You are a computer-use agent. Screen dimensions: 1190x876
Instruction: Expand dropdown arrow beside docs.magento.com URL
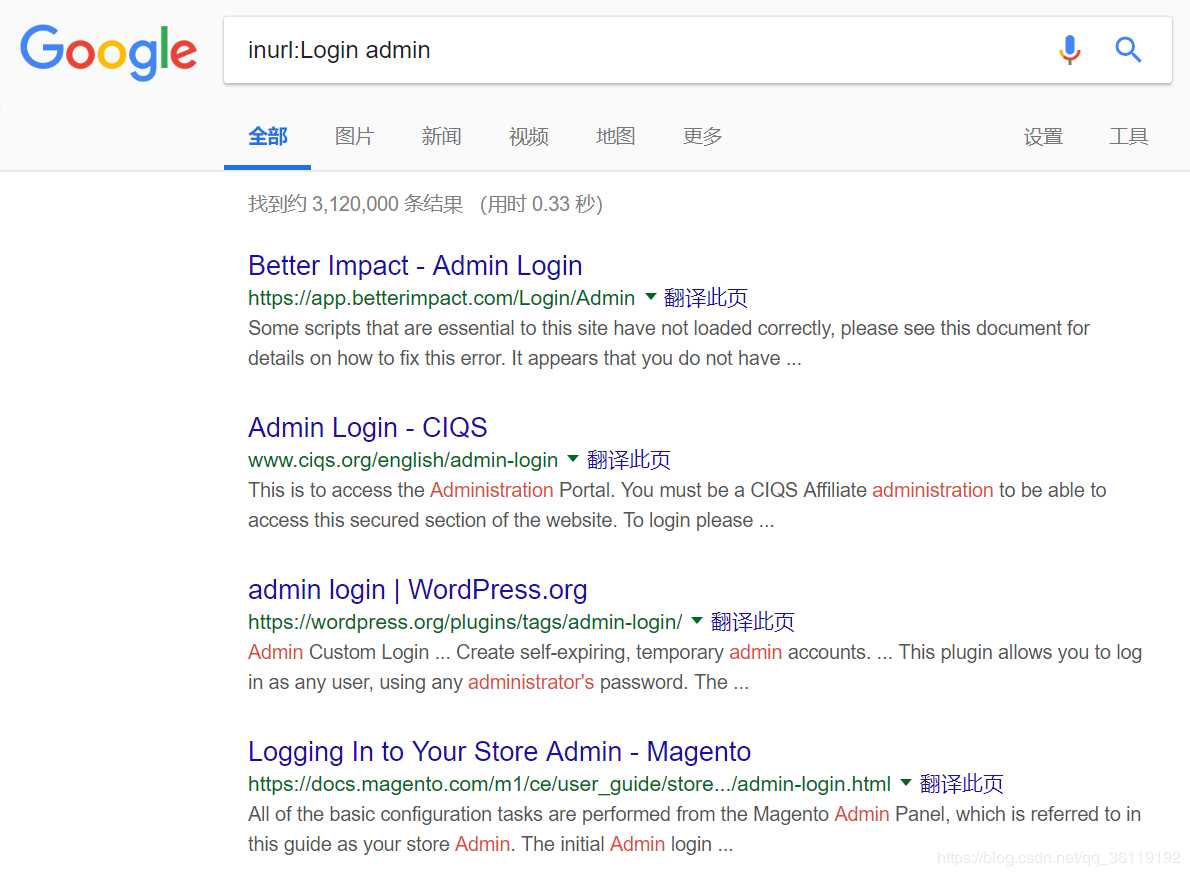click(x=905, y=782)
